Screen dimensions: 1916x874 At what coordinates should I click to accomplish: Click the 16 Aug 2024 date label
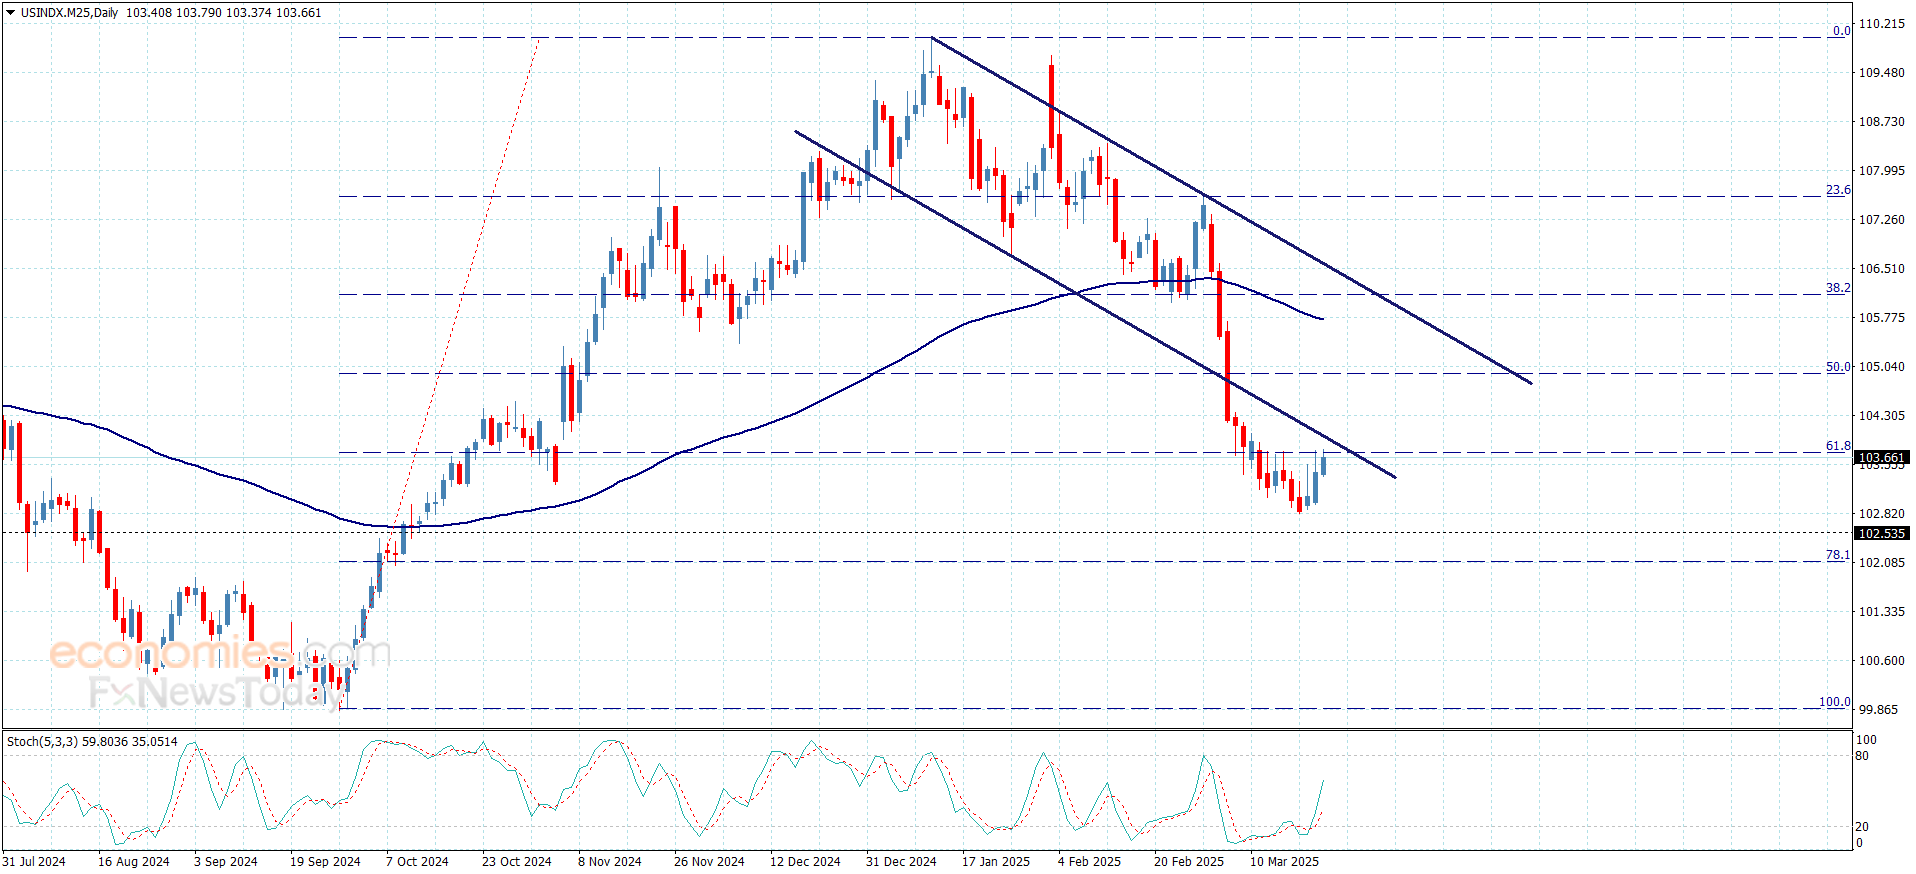click(134, 862)
